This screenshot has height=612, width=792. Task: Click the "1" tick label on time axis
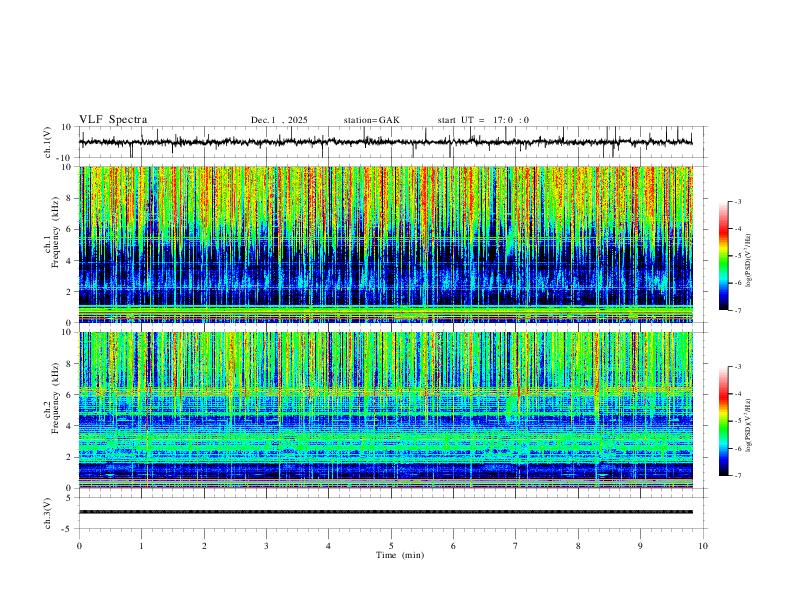(x=142, y=546)
